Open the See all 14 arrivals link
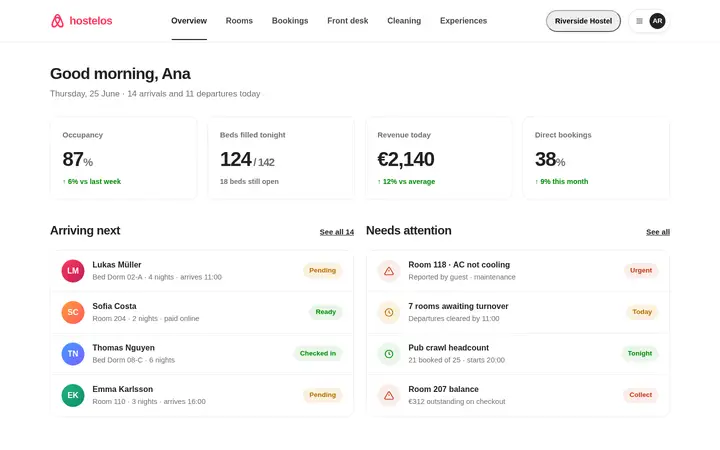Screen dimensions: 720x450 pyautogui.click(x=337, y=232)
